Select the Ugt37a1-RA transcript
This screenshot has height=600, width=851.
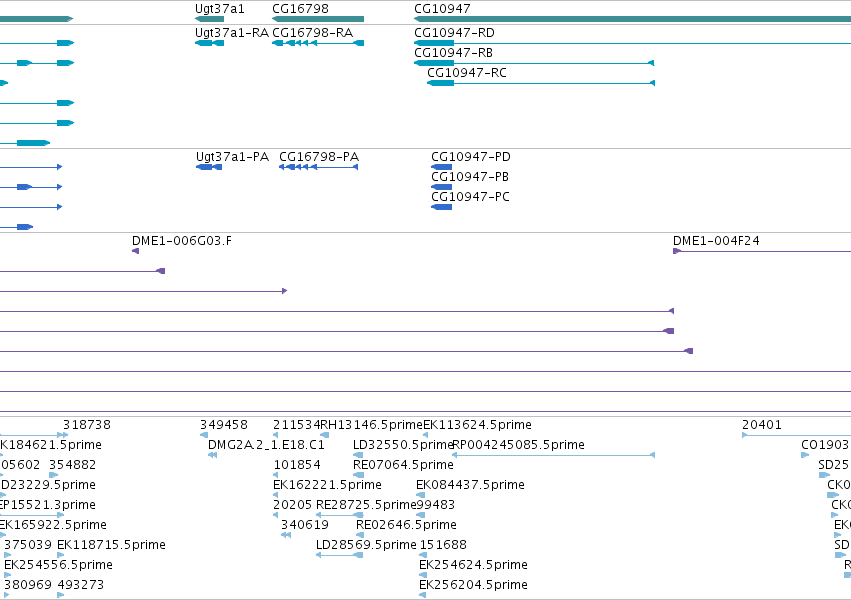(209, 43)
